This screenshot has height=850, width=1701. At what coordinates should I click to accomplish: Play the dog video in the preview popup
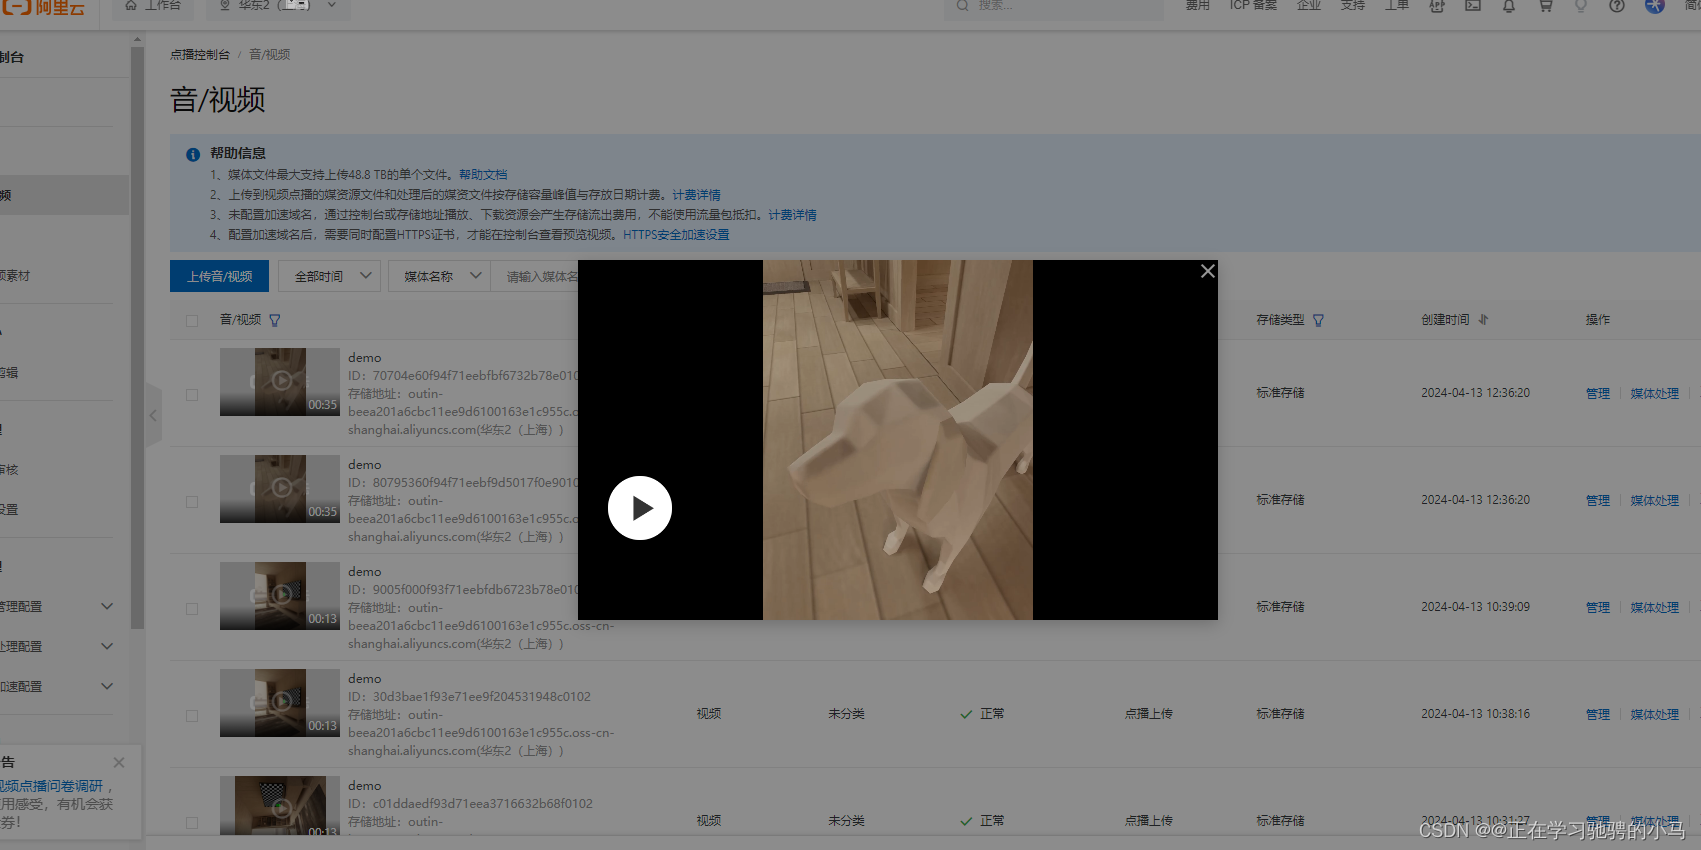[x=640, y=508]
